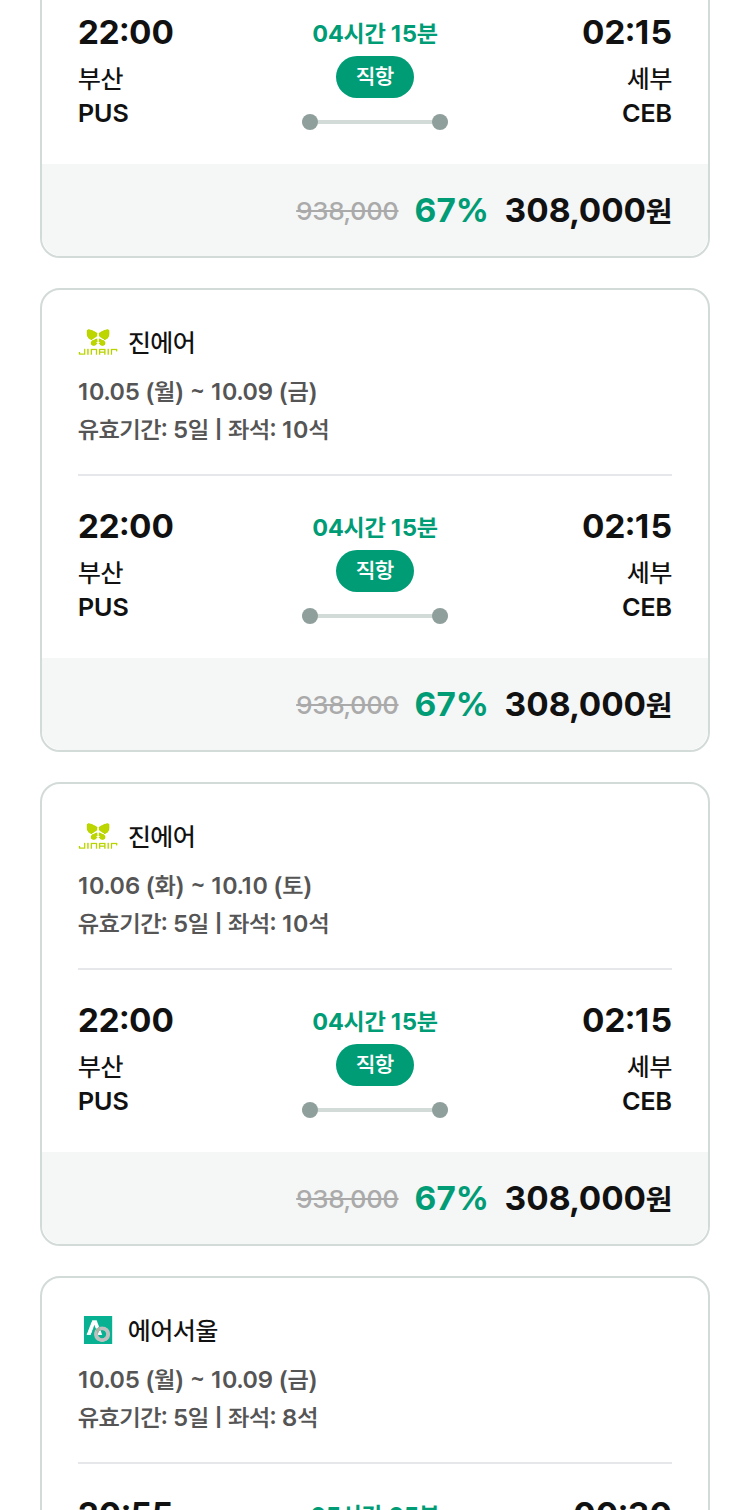Tap the 직항 badge on the topmost flight card

(x=375, y=77)
